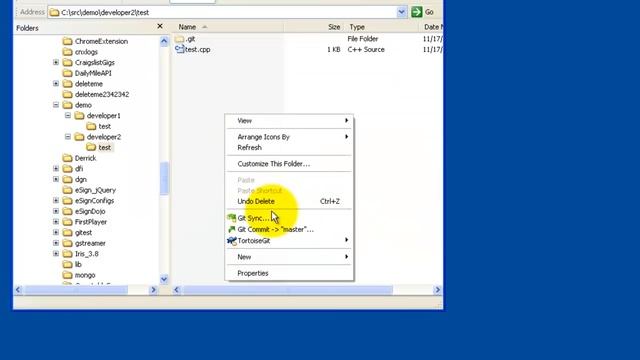Choose Git Sync from context menu
The image size is (640, 360).
(x=289, y=218)
